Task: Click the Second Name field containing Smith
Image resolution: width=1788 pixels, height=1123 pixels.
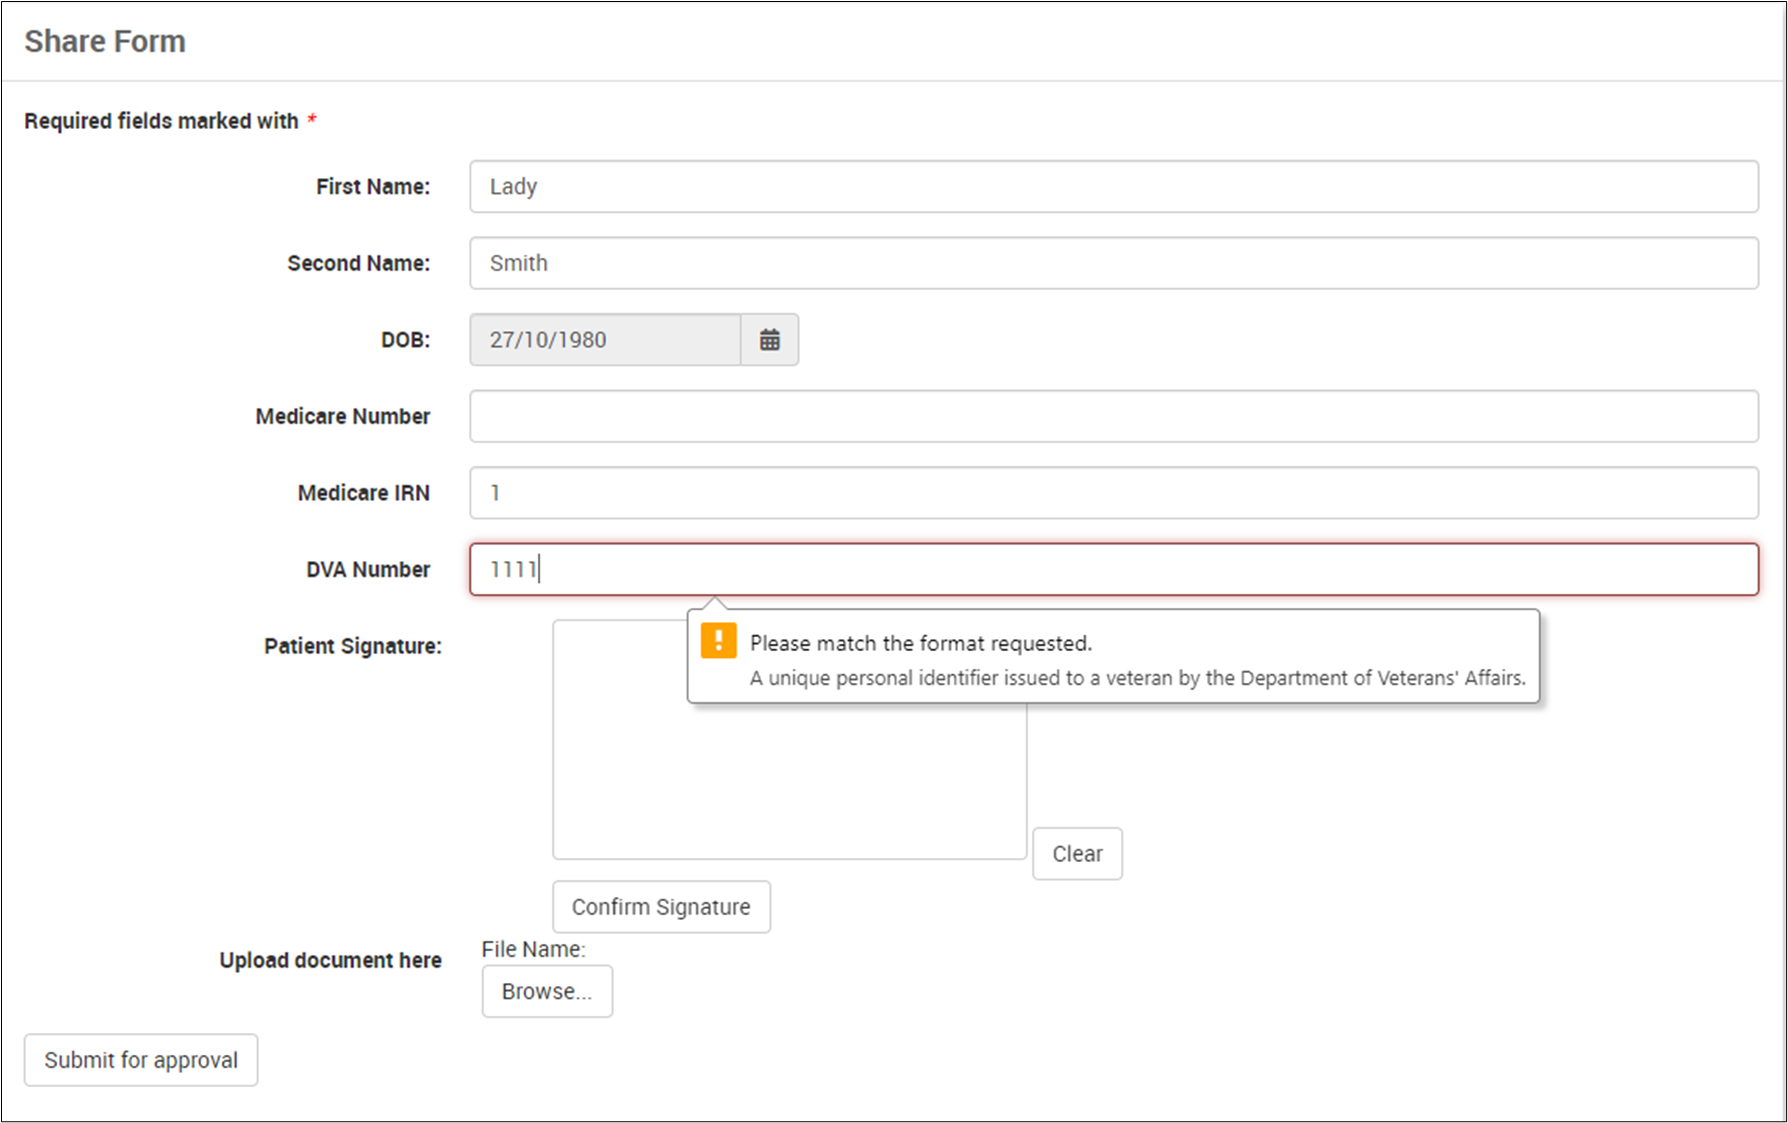Action: pos(1113,263)
